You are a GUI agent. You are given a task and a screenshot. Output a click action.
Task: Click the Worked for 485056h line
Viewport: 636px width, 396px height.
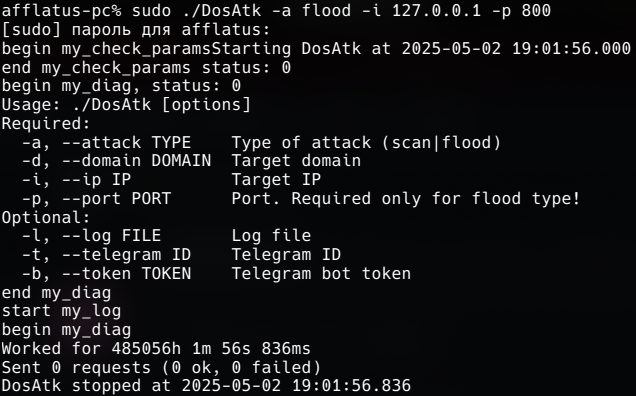tap(156, 349)
